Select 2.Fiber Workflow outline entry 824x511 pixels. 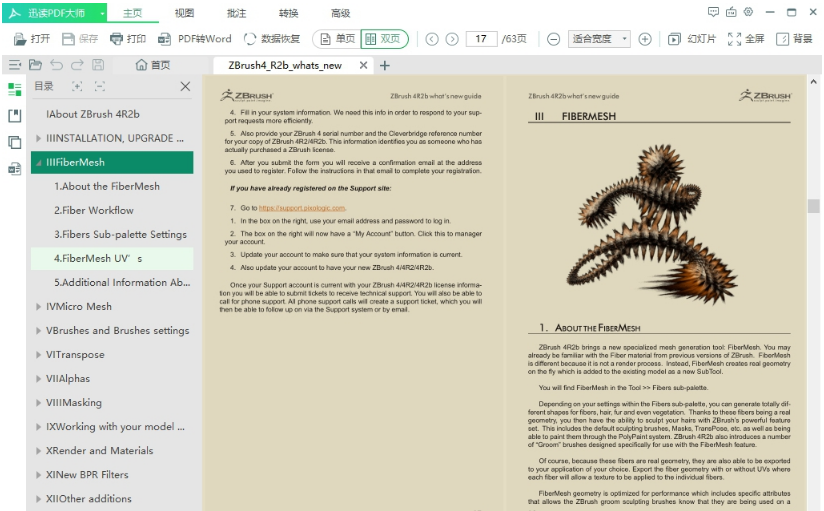[x=112, y=210]
